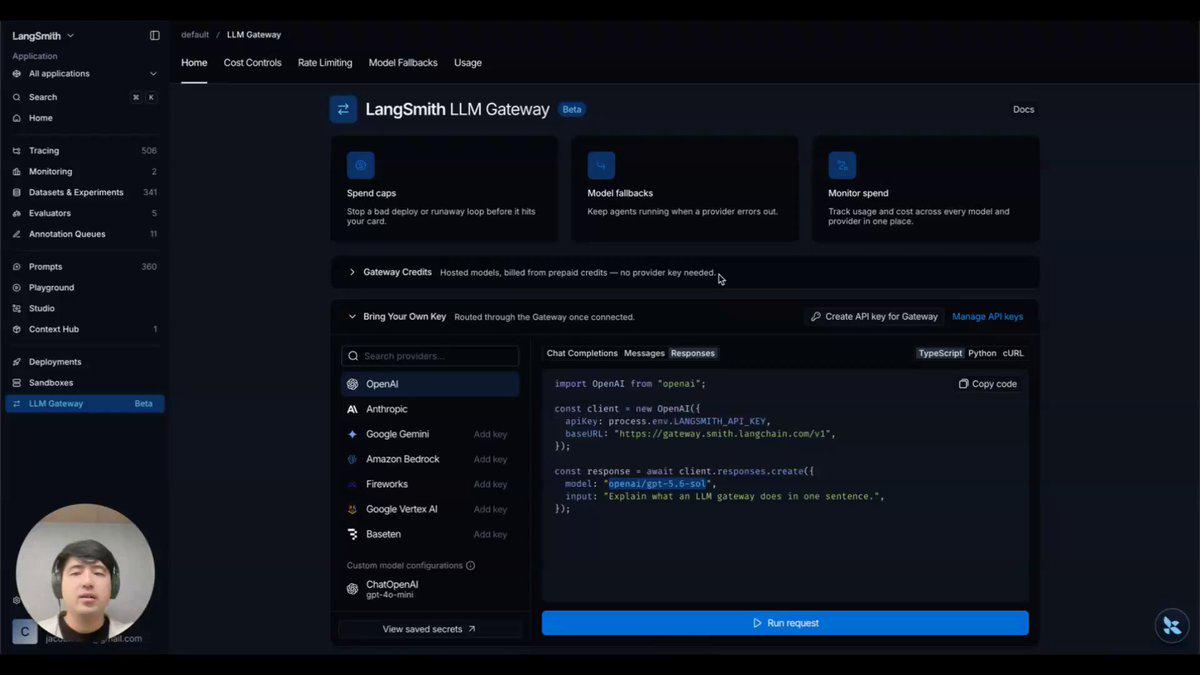The image size is (1200, 675).
Task: Click the Datasets & Experiments icon
Action: point(17,192)
